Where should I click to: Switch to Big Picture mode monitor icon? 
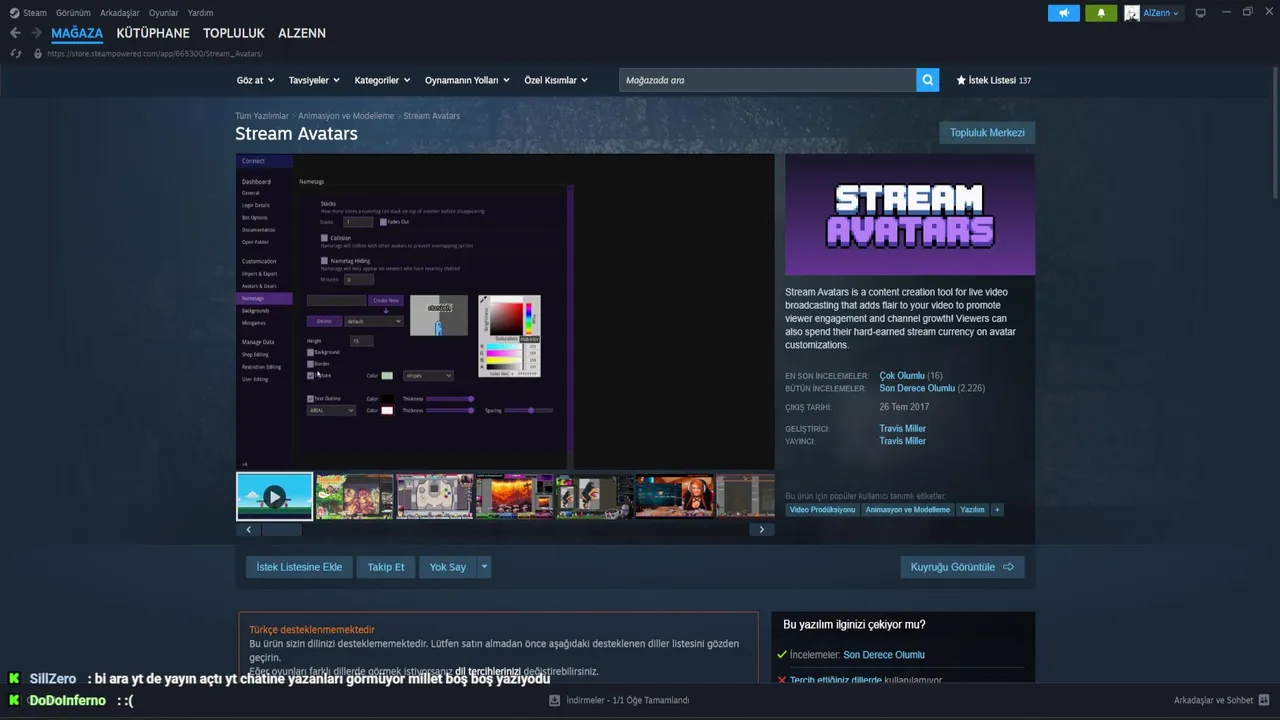(x=1201, y=13)
